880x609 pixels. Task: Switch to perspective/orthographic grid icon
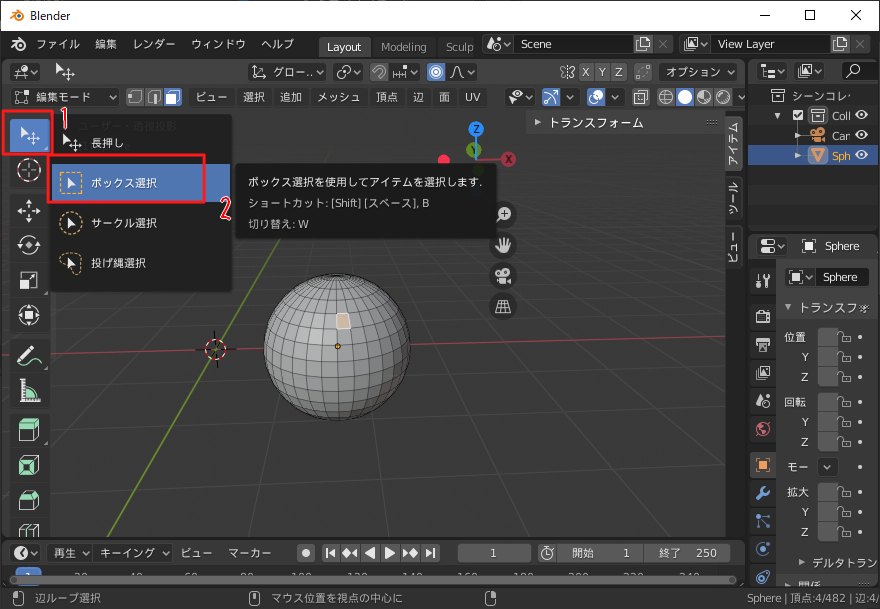504,307
